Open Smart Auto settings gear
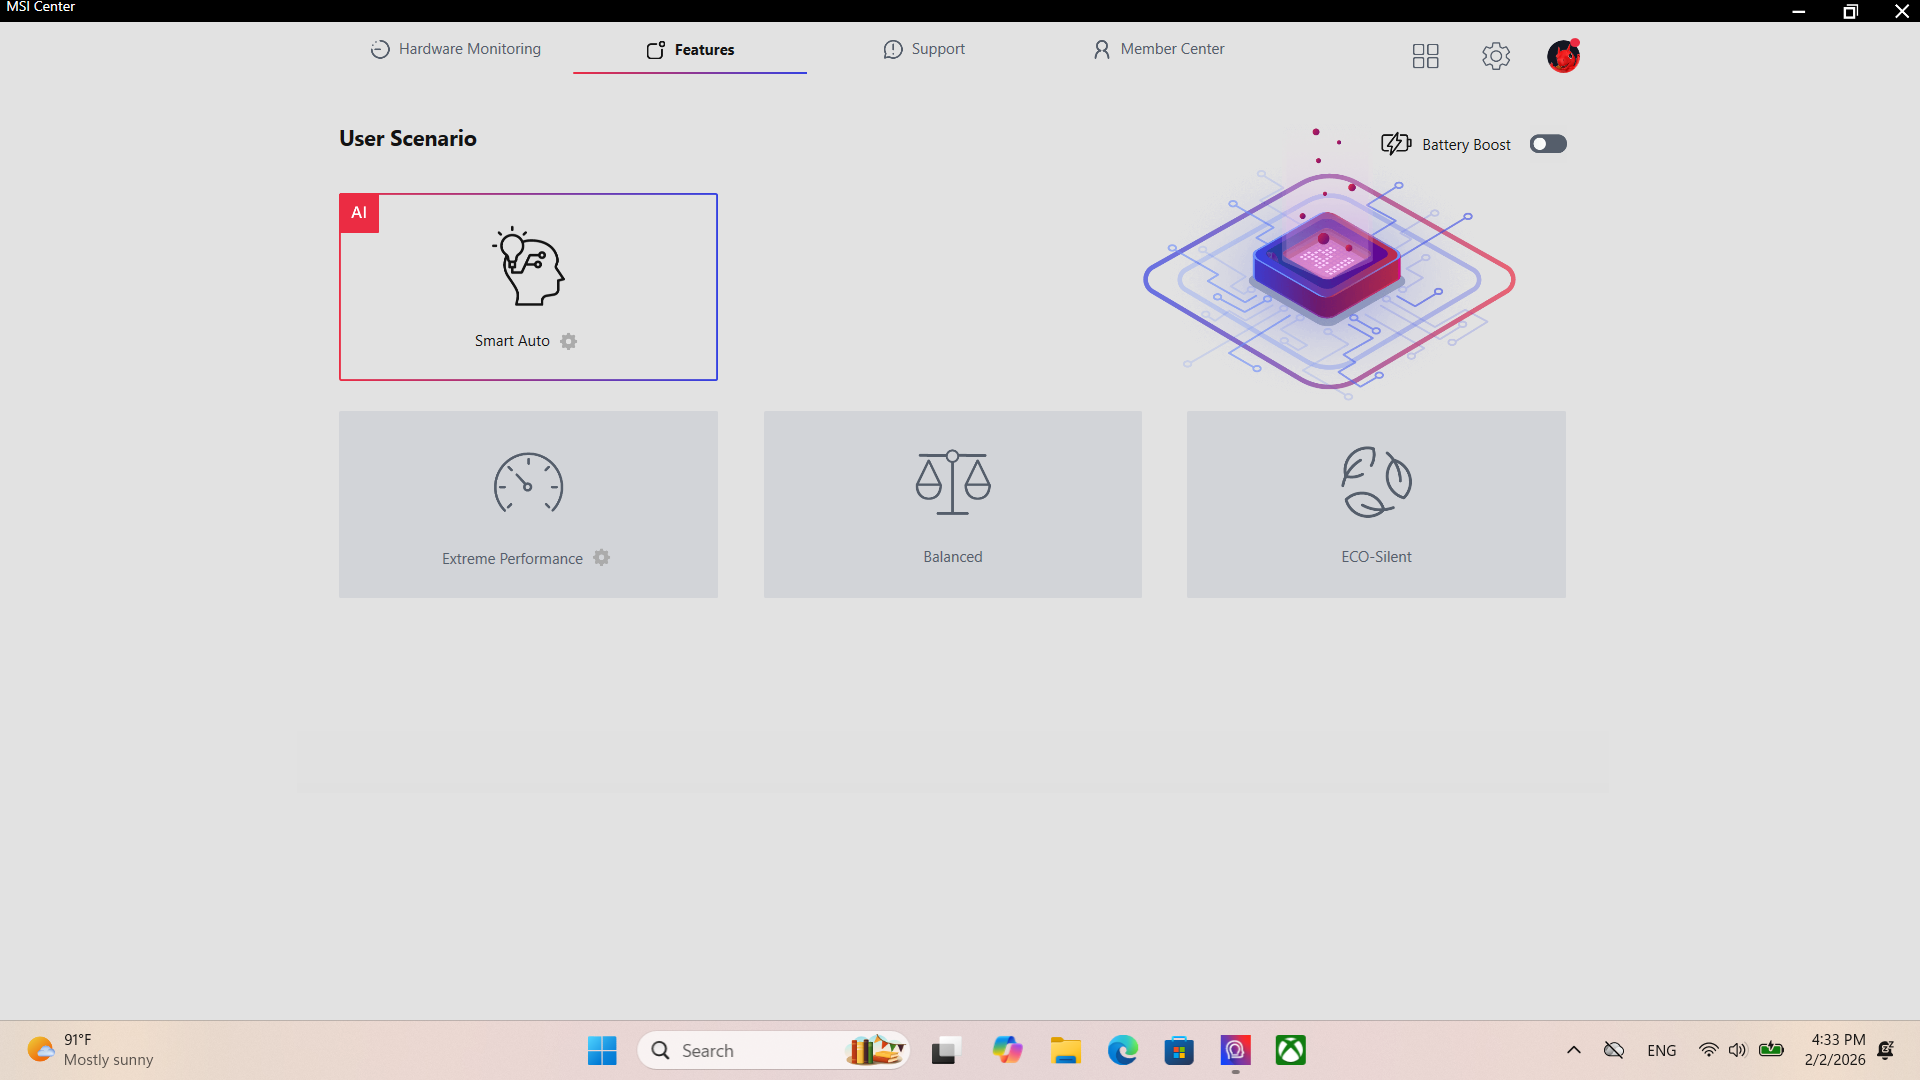 point(569,342)
